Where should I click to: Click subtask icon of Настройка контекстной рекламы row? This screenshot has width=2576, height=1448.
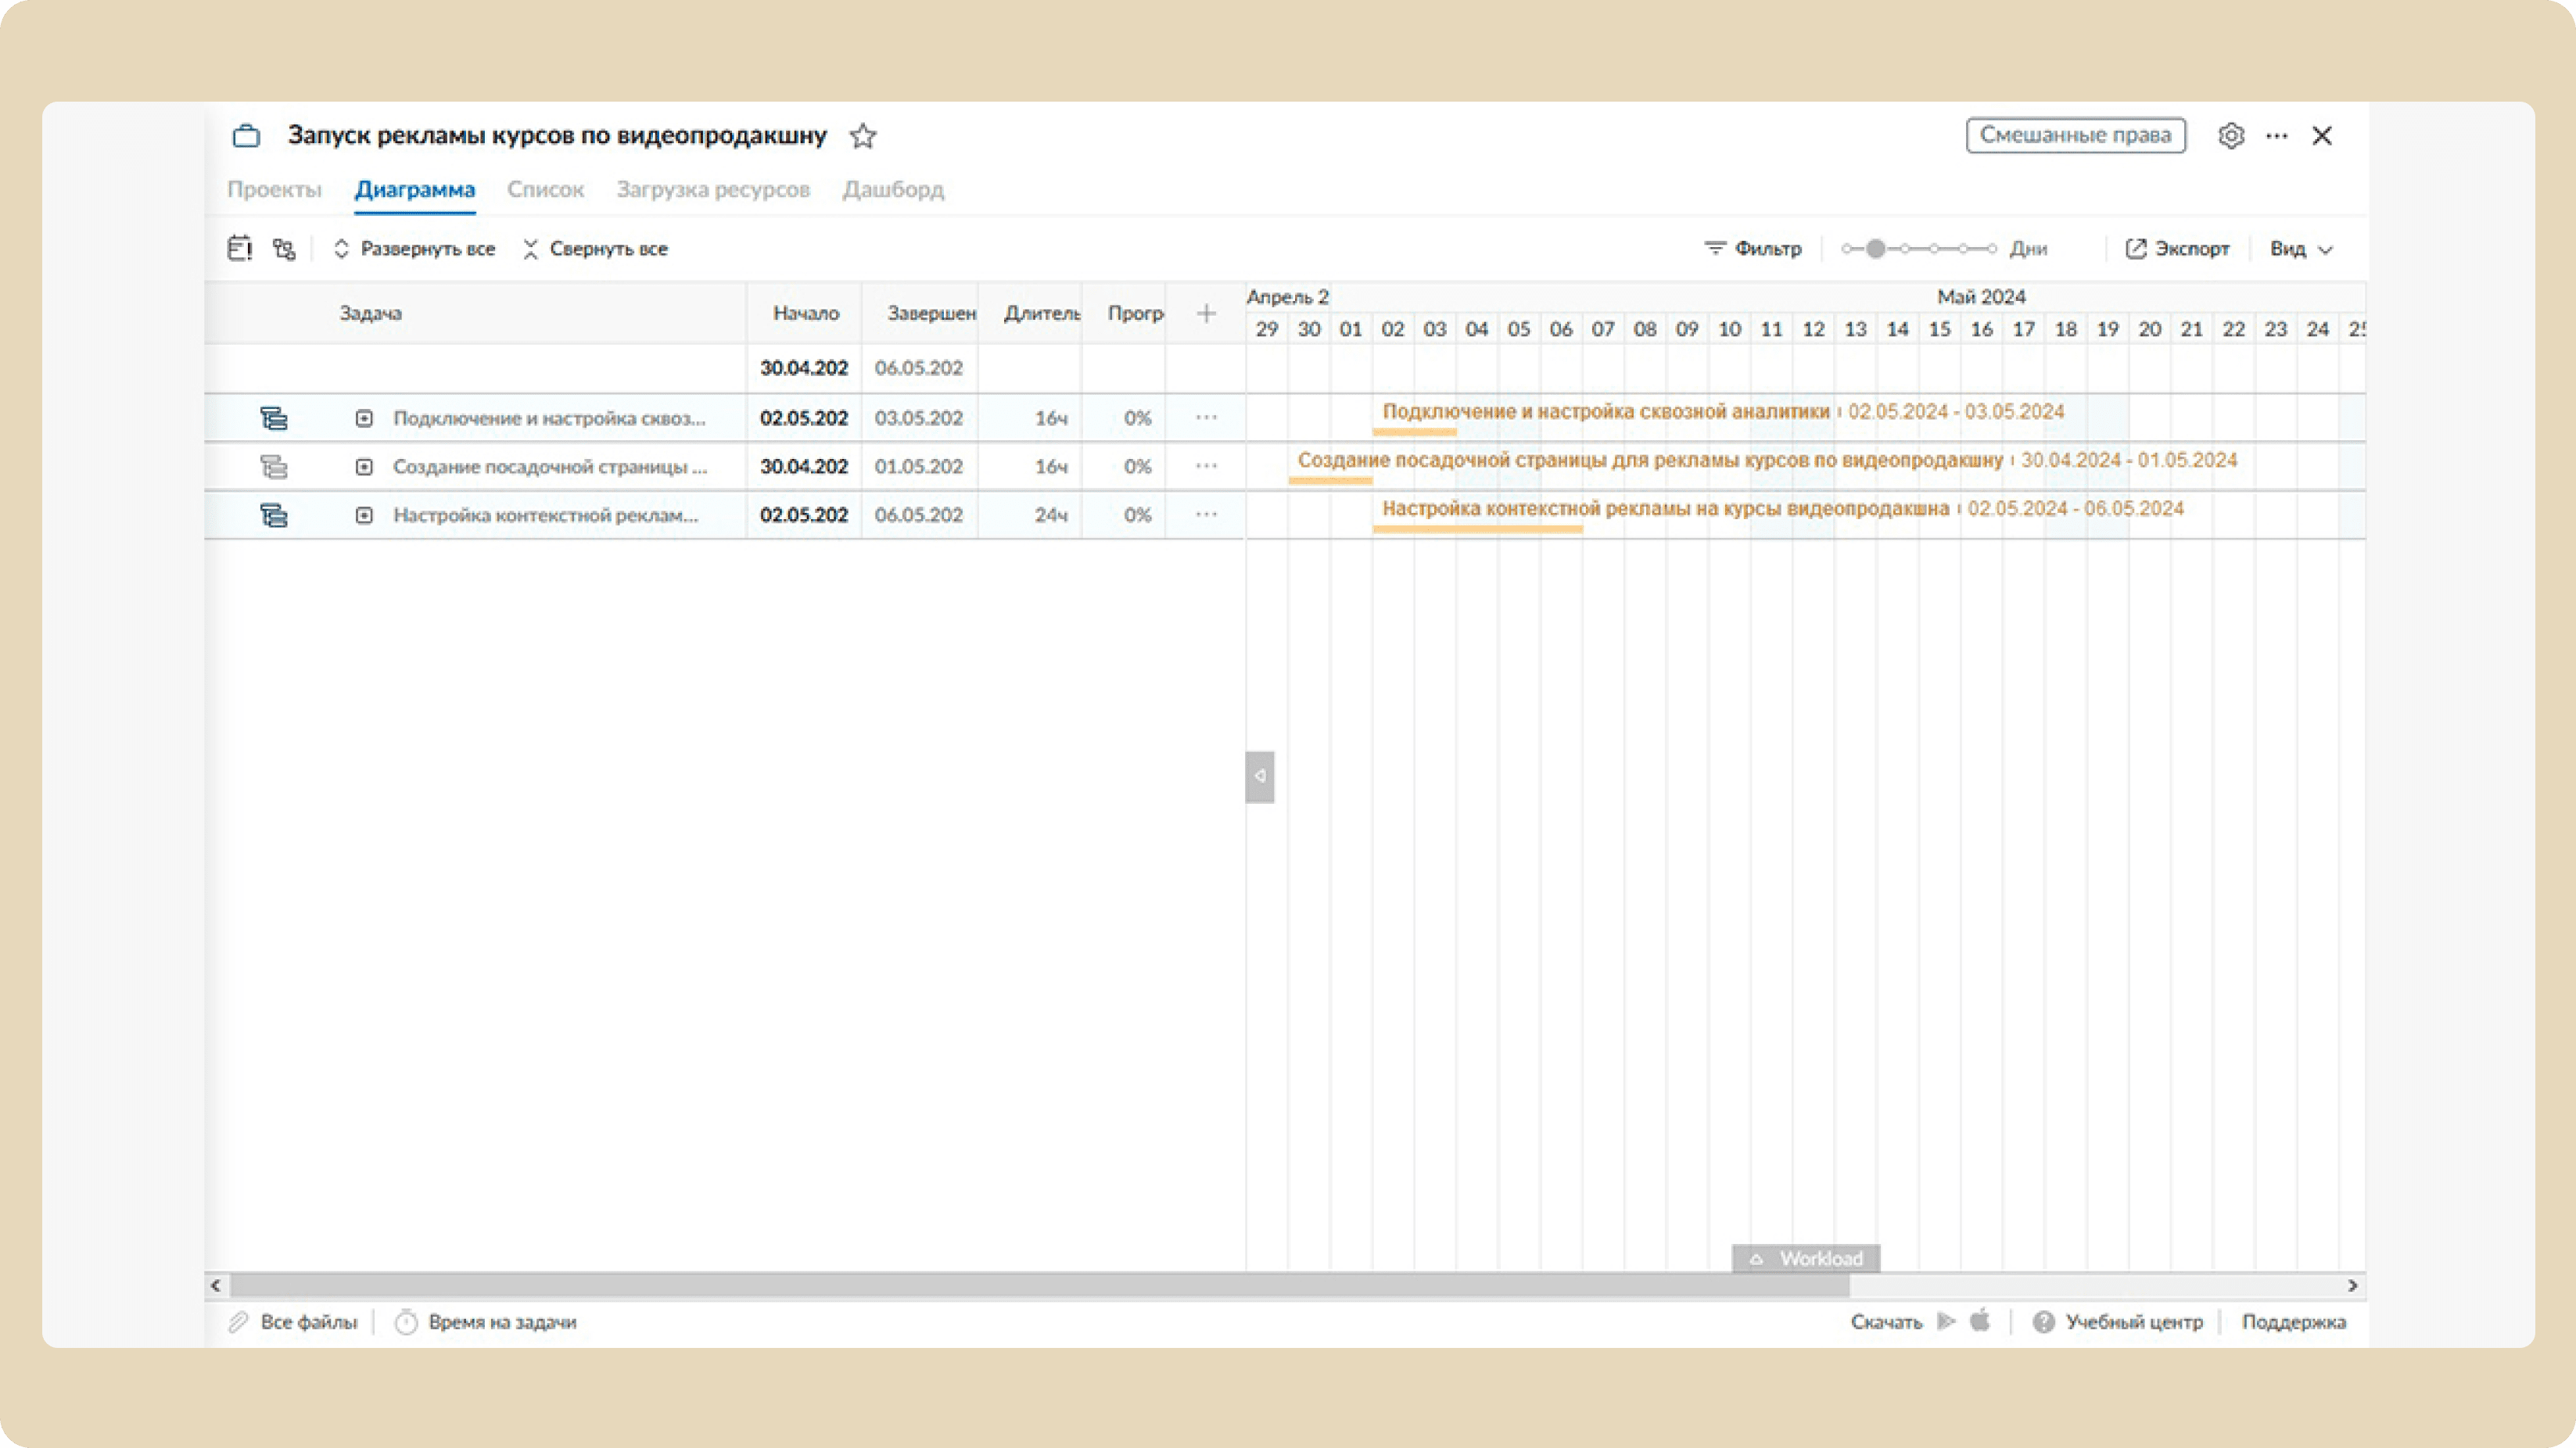[x=274, y=515]
